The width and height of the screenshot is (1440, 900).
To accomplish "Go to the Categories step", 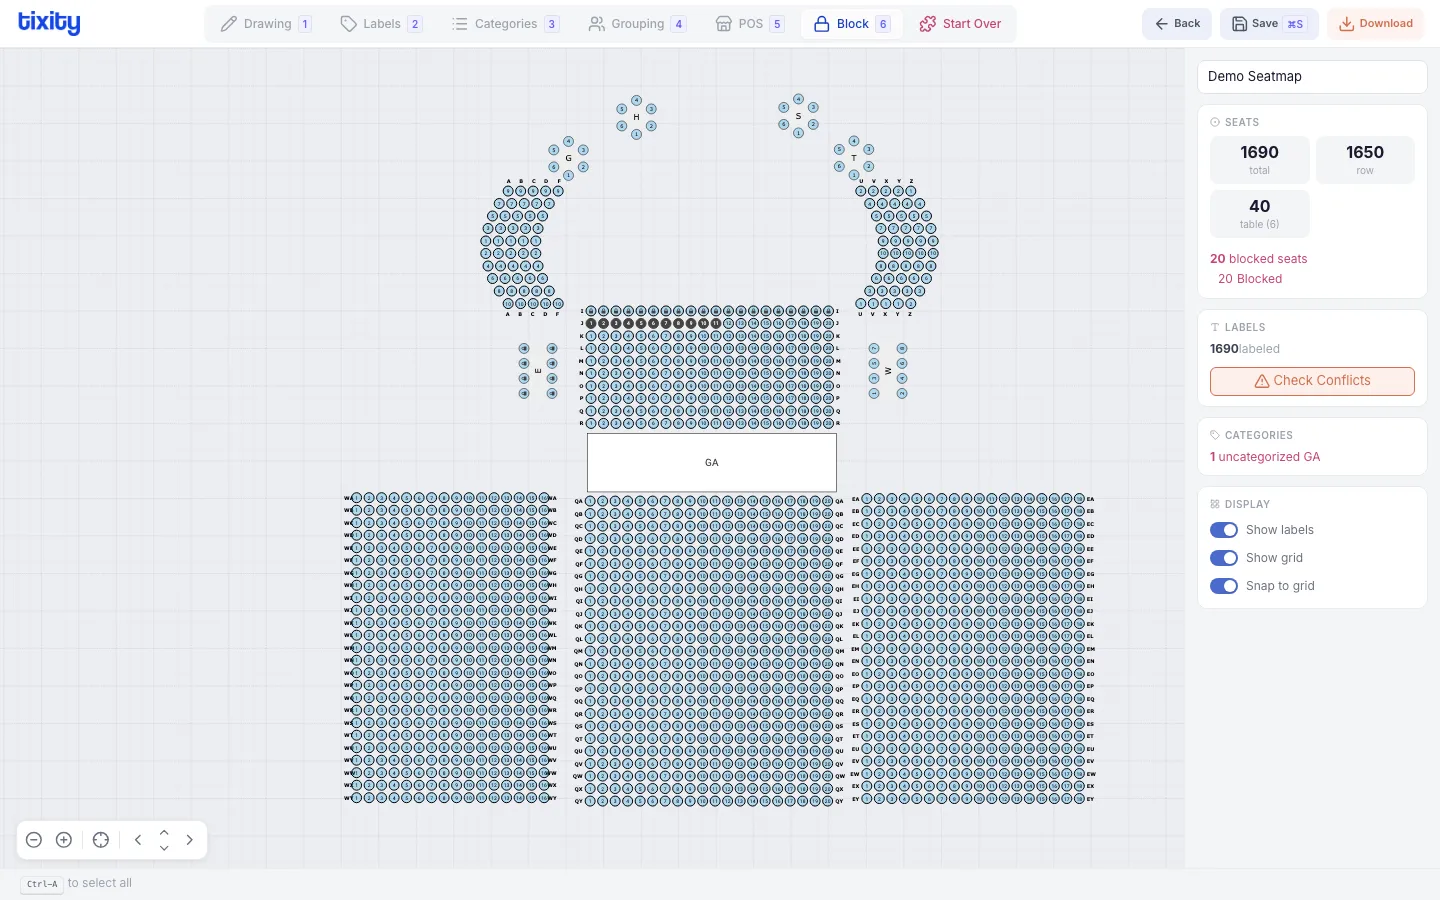I will click(505, 24).
